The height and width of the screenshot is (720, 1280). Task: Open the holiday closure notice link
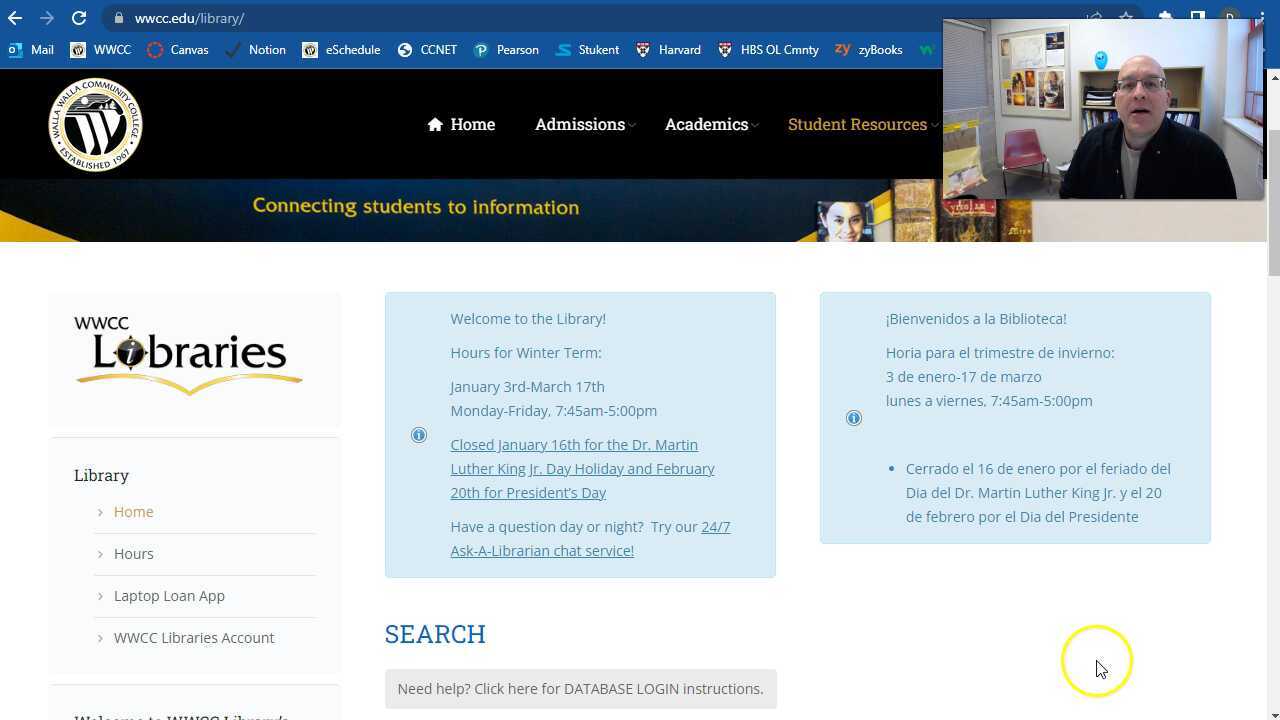pyautogui.click(x=582, y=469)
